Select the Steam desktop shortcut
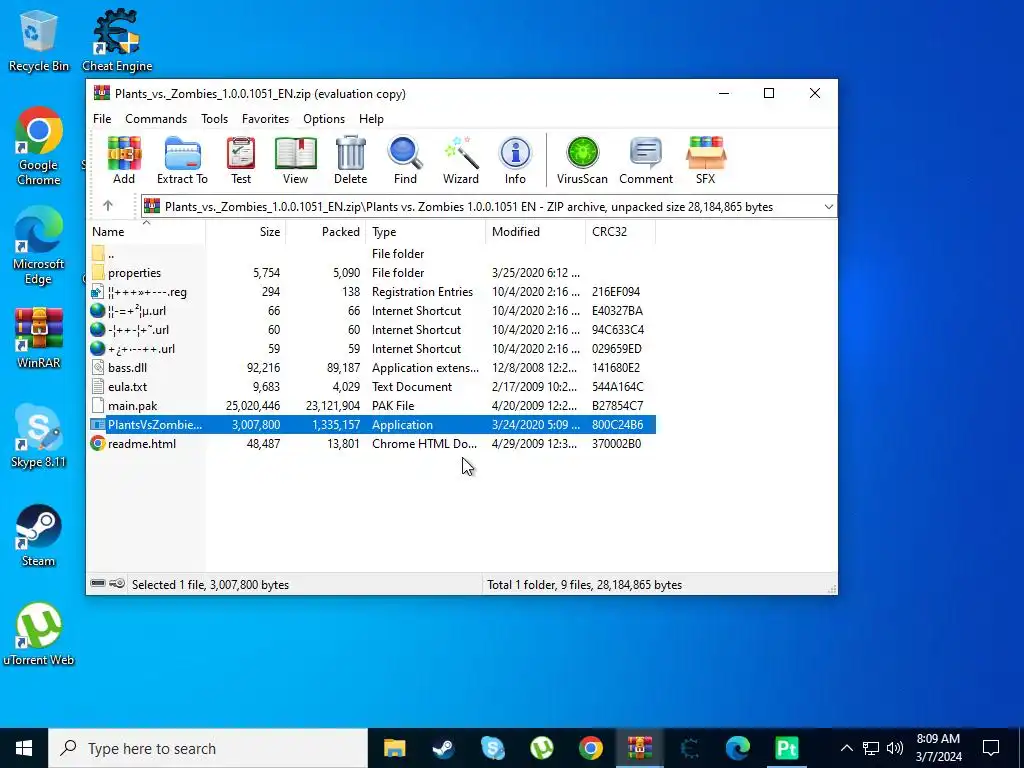Image resolution: width=1024 pixels, height=768 pixels. (x=38, y=536)
